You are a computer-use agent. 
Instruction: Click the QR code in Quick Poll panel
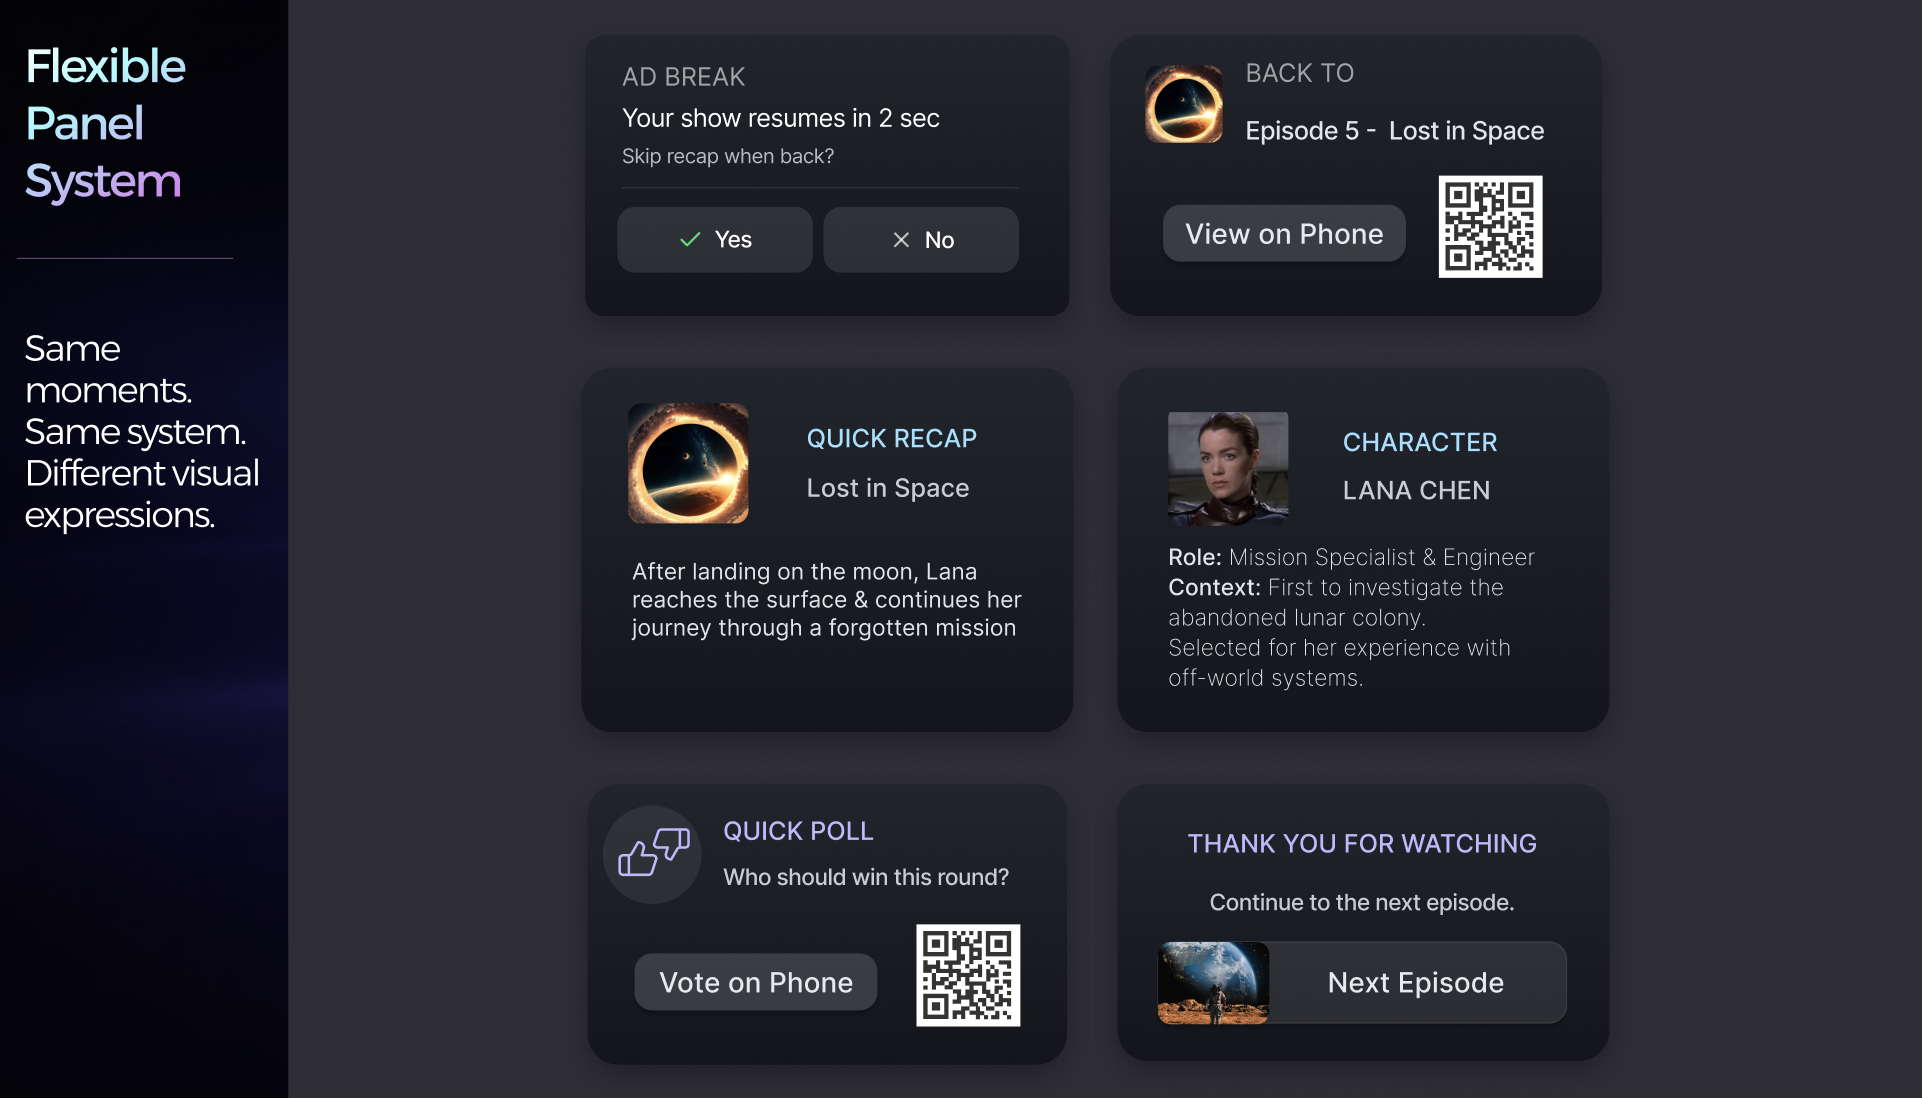[968, 975]
